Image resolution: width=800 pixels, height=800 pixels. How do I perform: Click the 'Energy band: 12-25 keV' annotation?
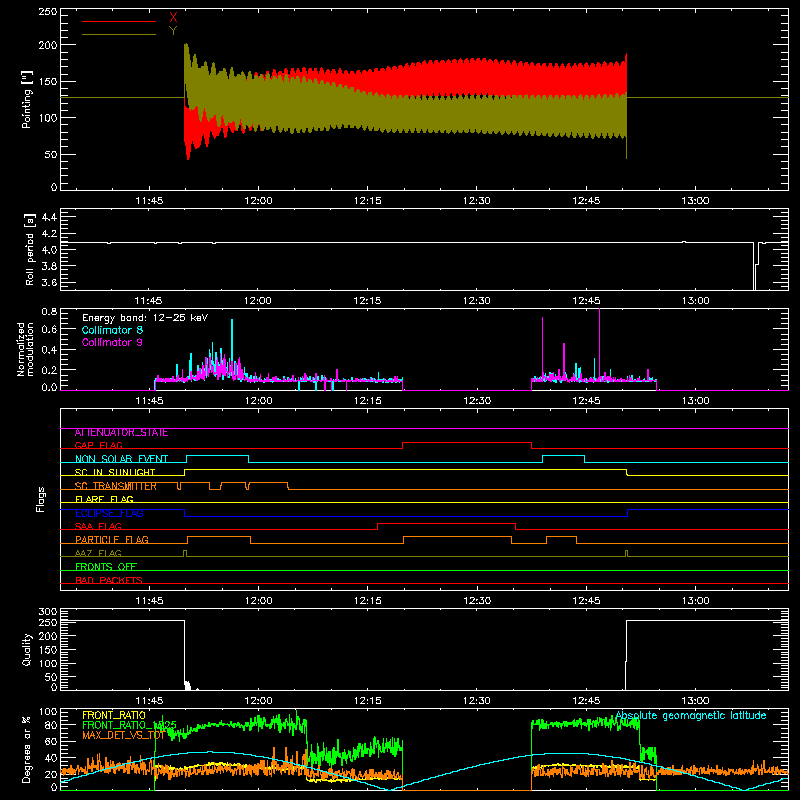pos(145,318)
